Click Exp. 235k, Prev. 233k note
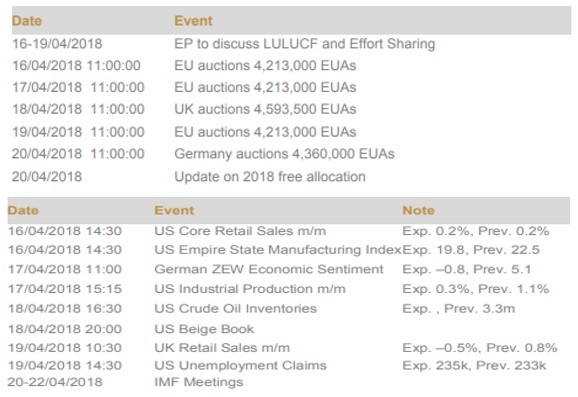This screenshot has height=397, width=578. 474,365
